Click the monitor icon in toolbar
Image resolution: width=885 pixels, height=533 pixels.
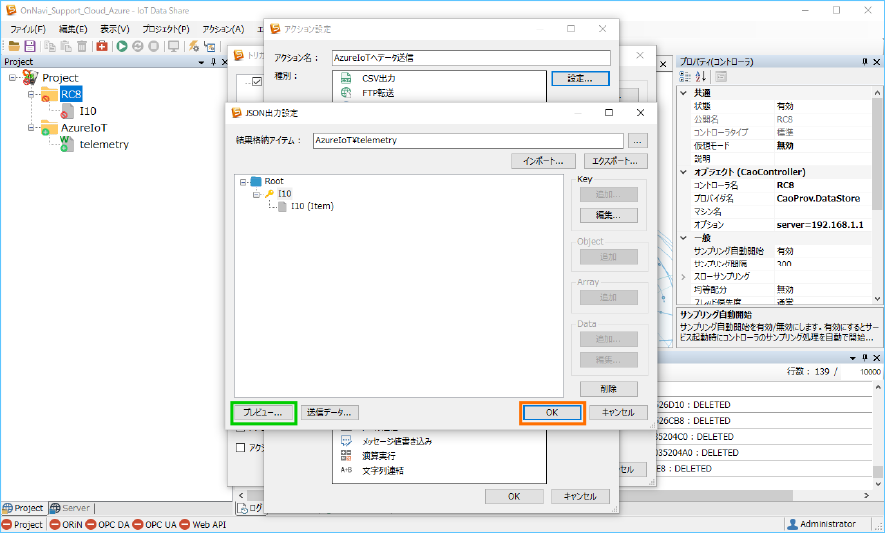coord(173,46)
